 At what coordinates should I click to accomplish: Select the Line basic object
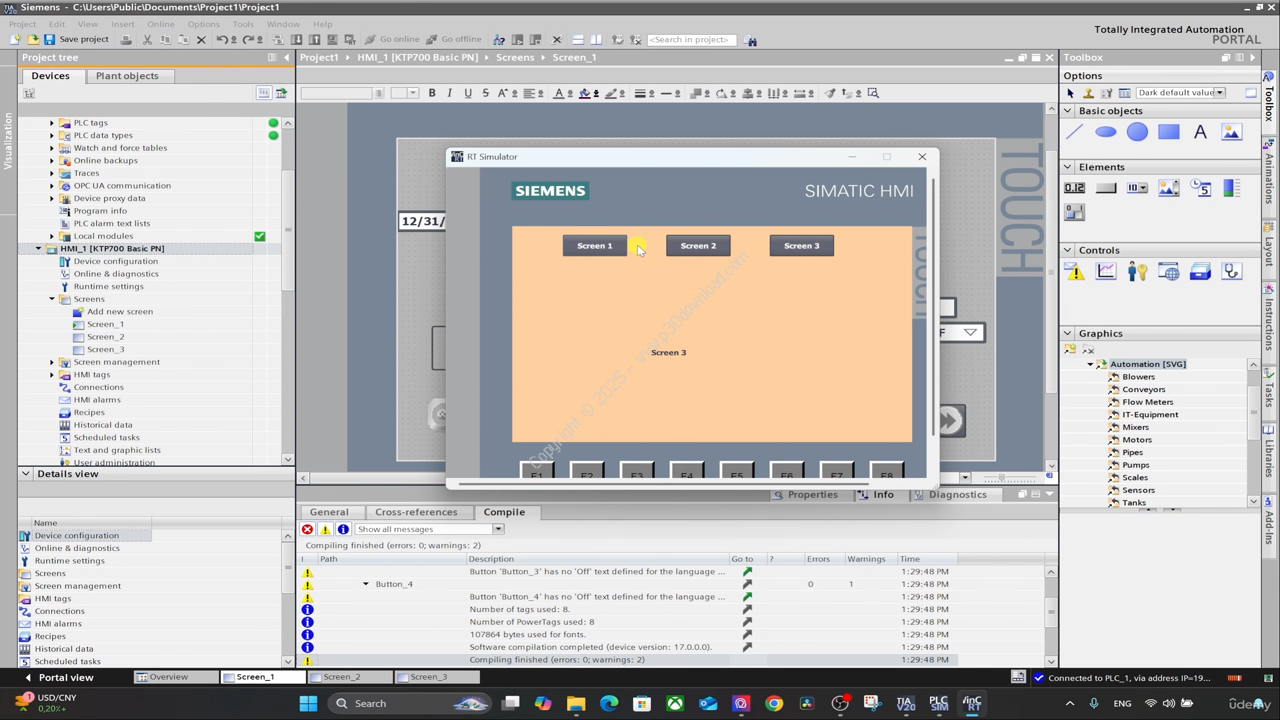1075,132
